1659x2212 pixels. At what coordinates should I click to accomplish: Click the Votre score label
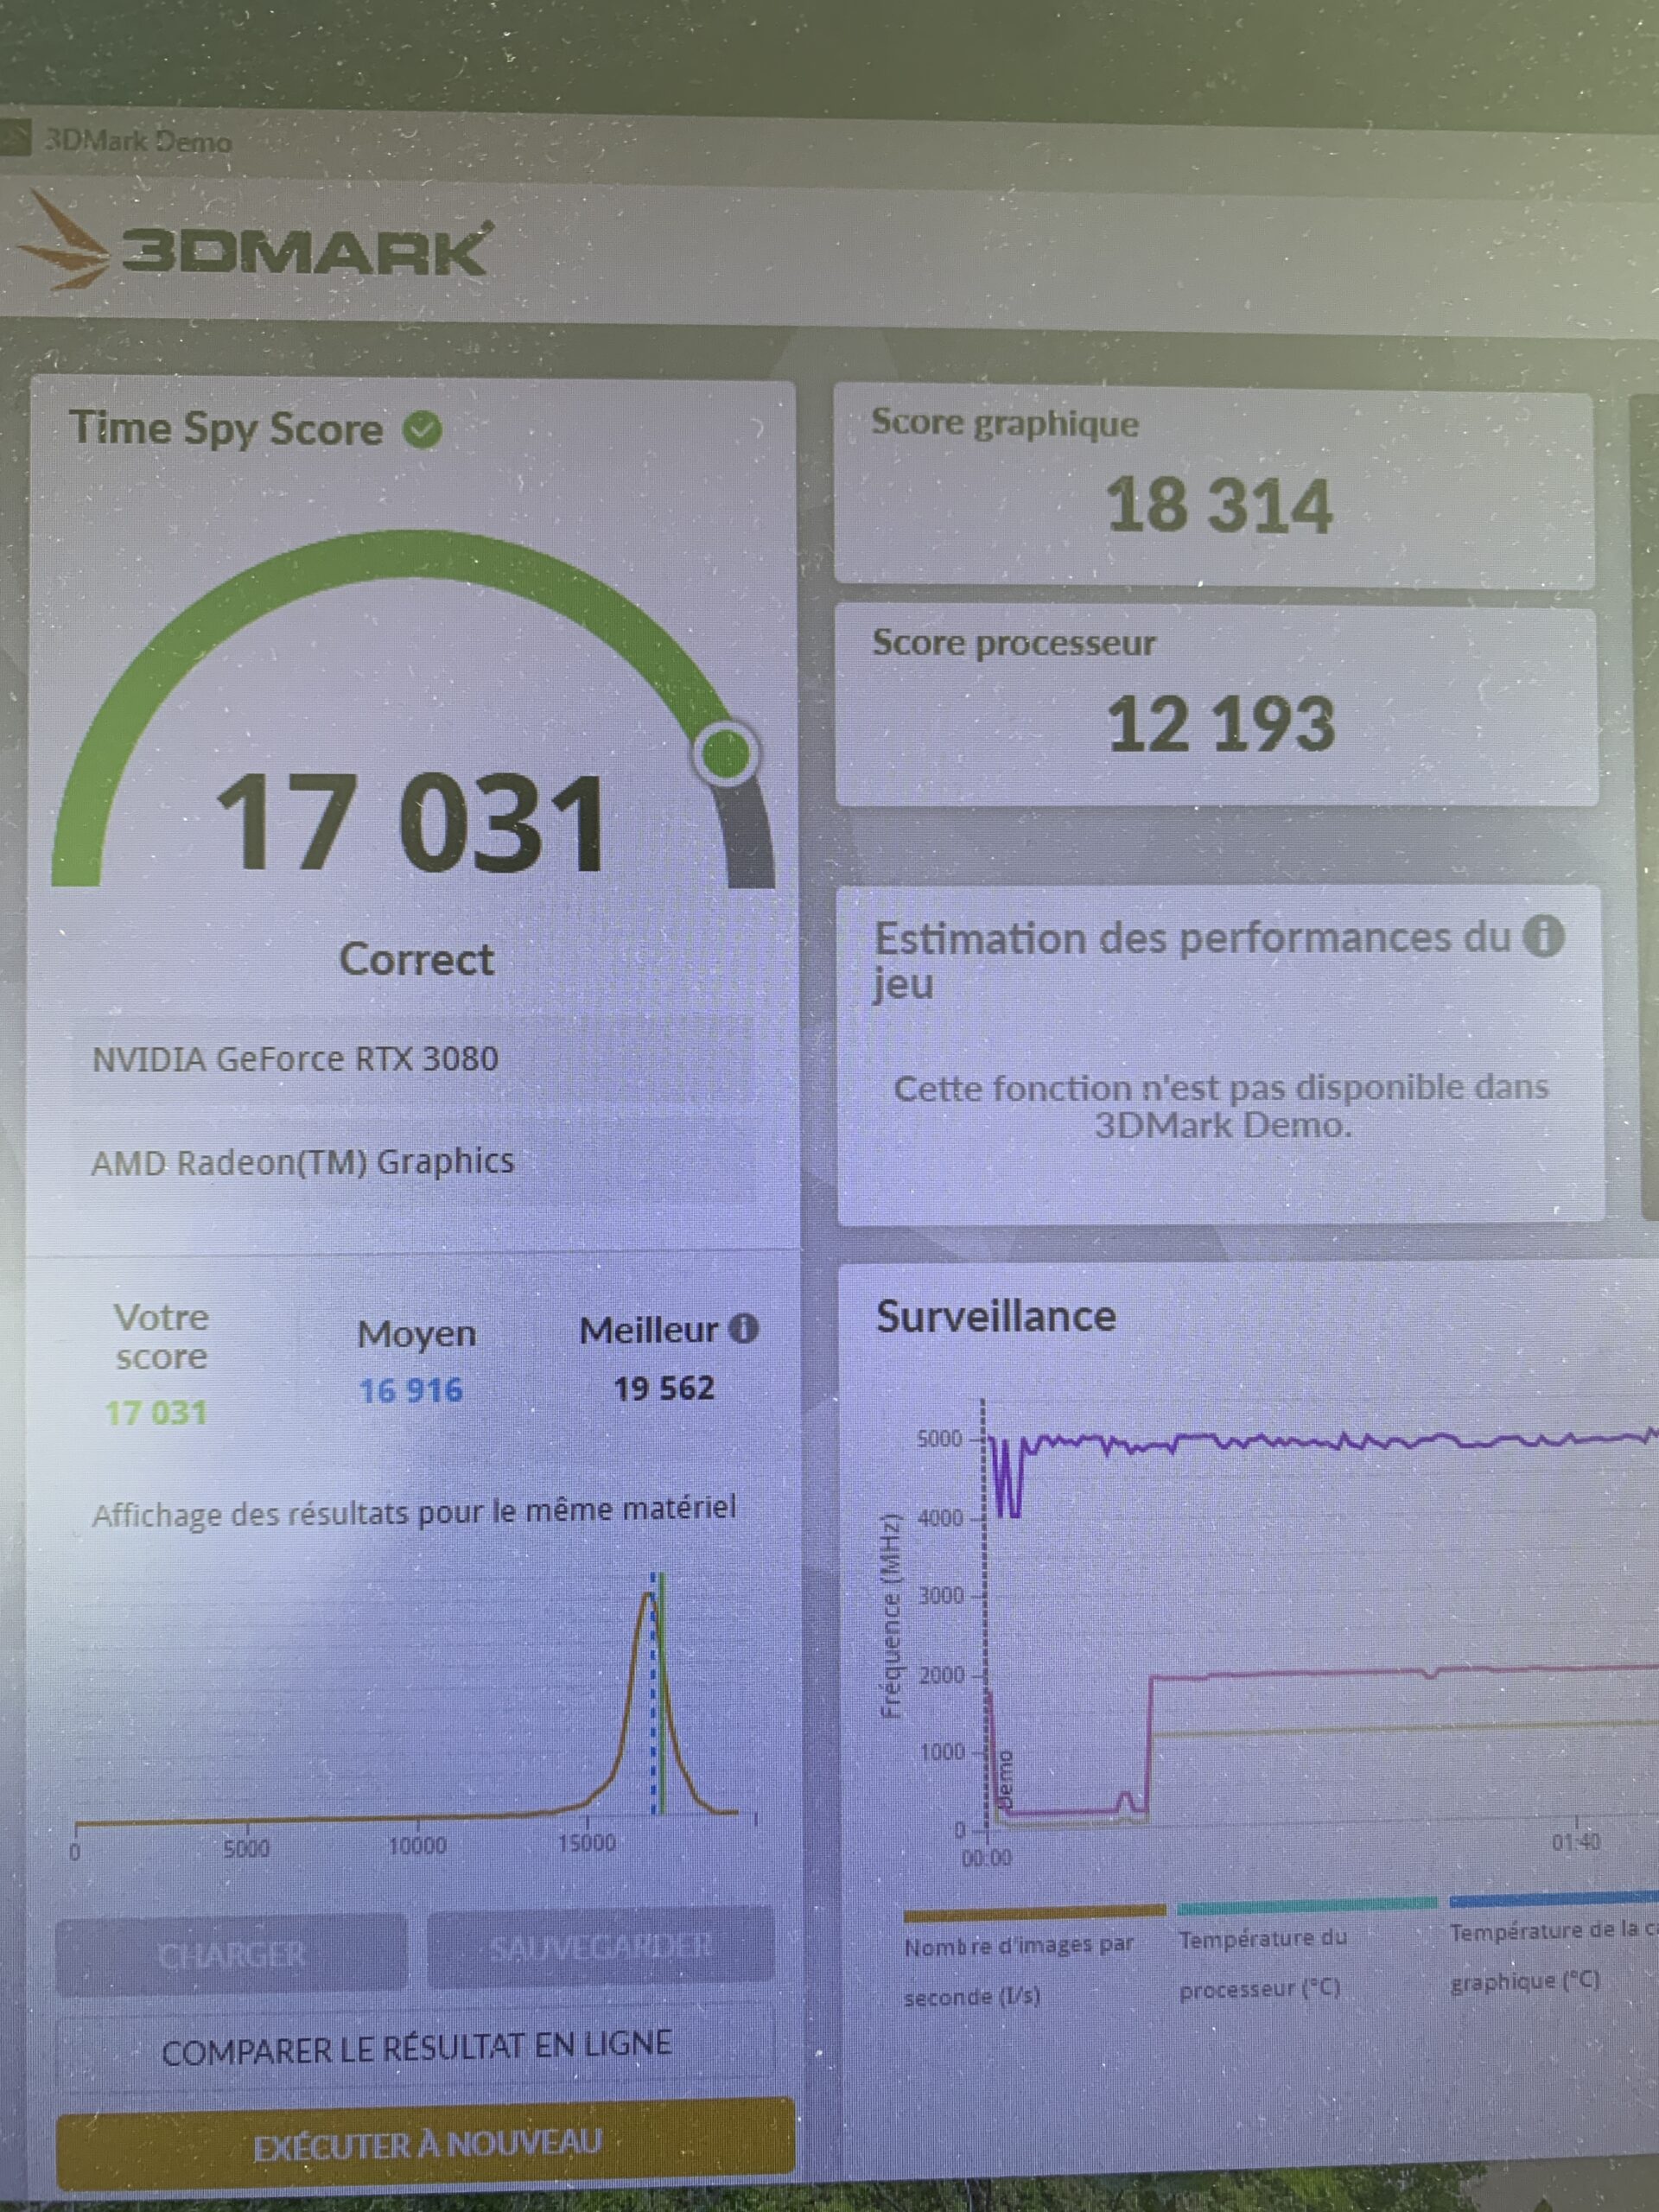[161, 1336]
